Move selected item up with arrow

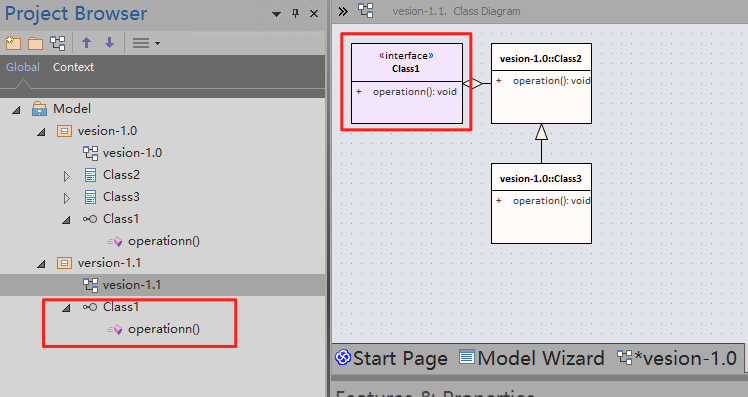(86, 43)
